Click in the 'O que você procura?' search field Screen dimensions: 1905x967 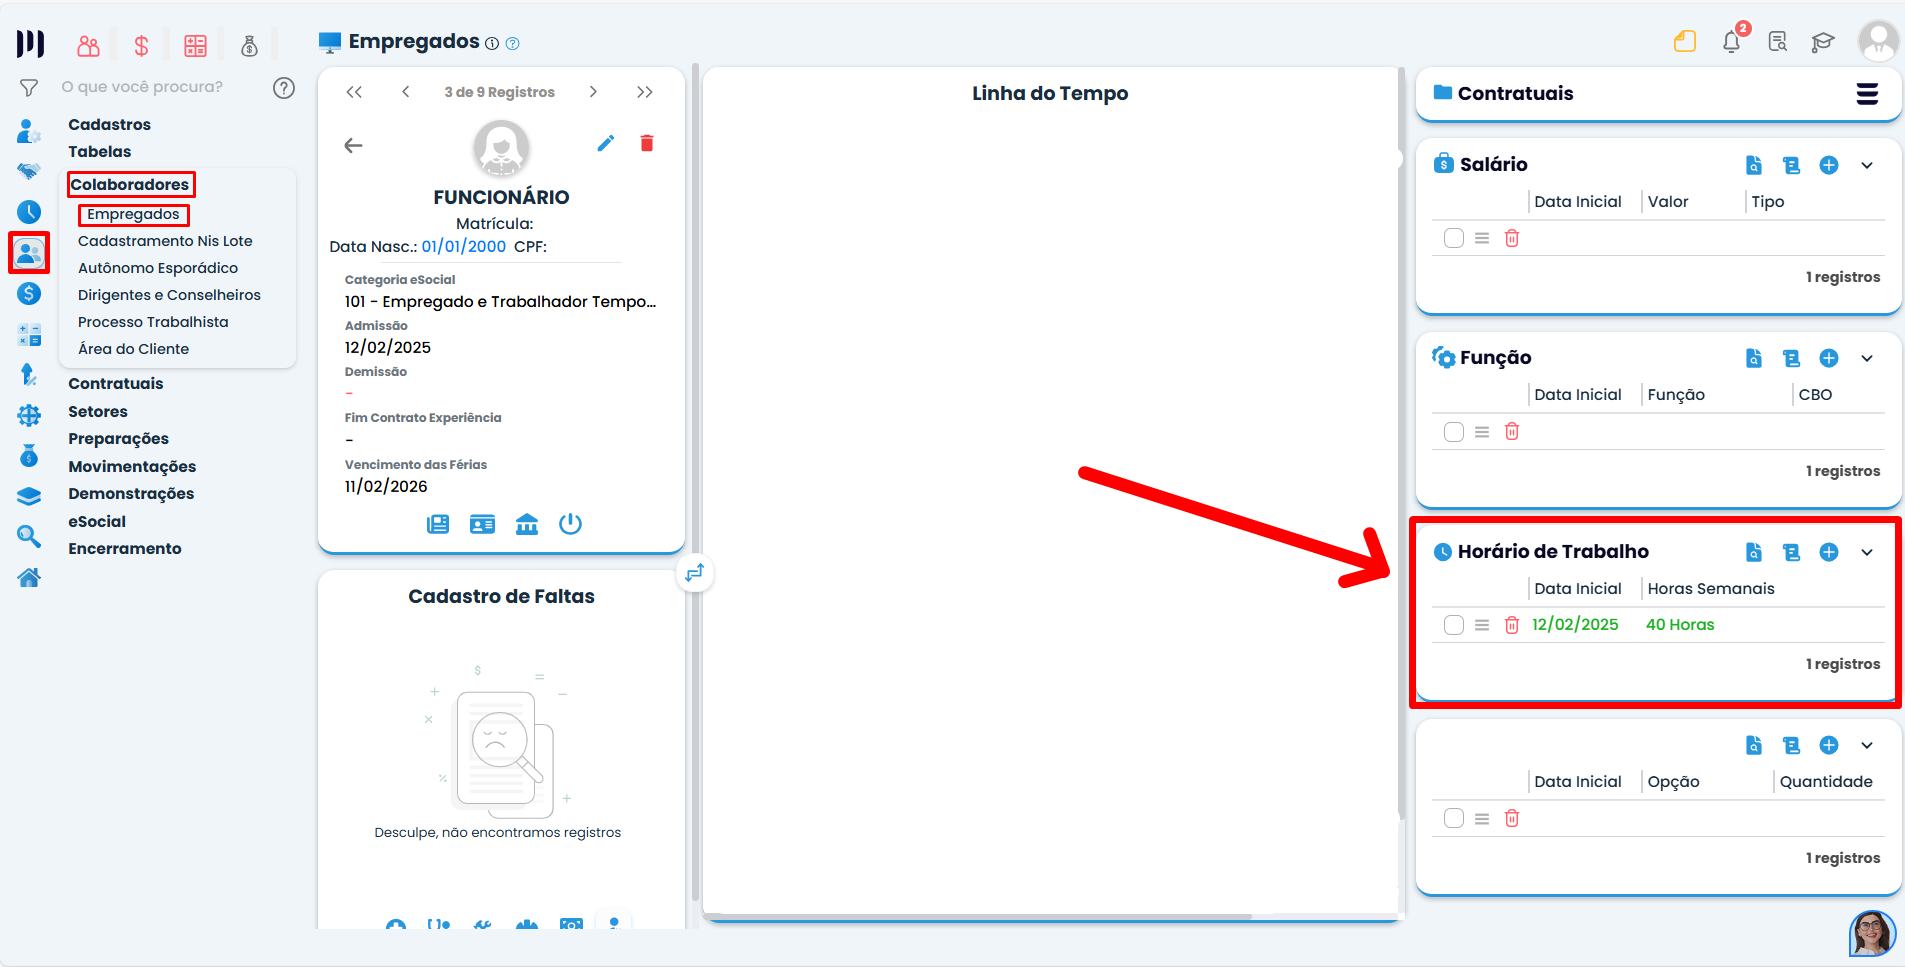click(142, 87)
